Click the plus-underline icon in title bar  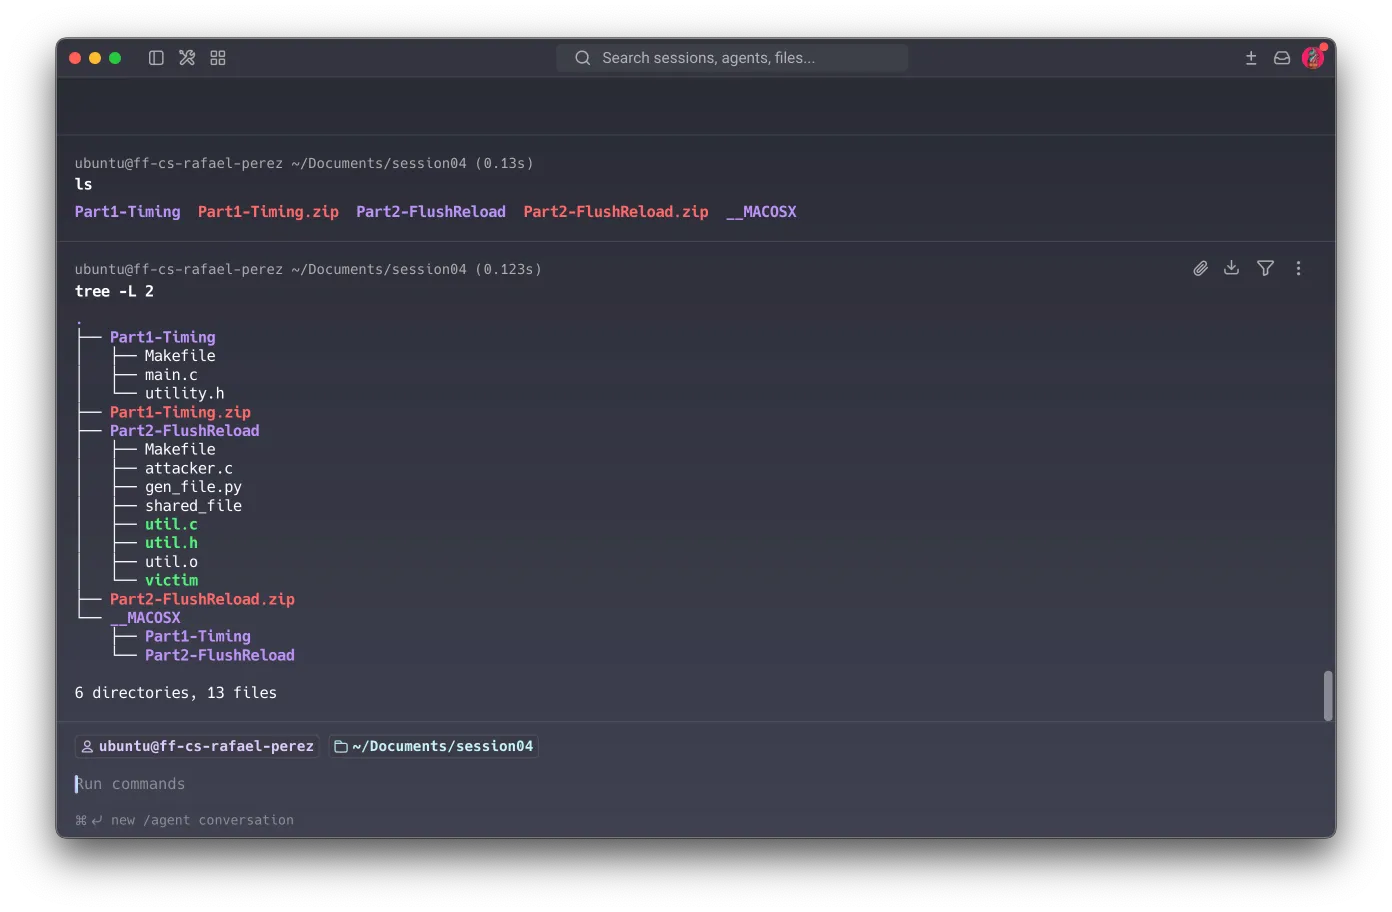pyautogui.click(x=1251, y=58)
